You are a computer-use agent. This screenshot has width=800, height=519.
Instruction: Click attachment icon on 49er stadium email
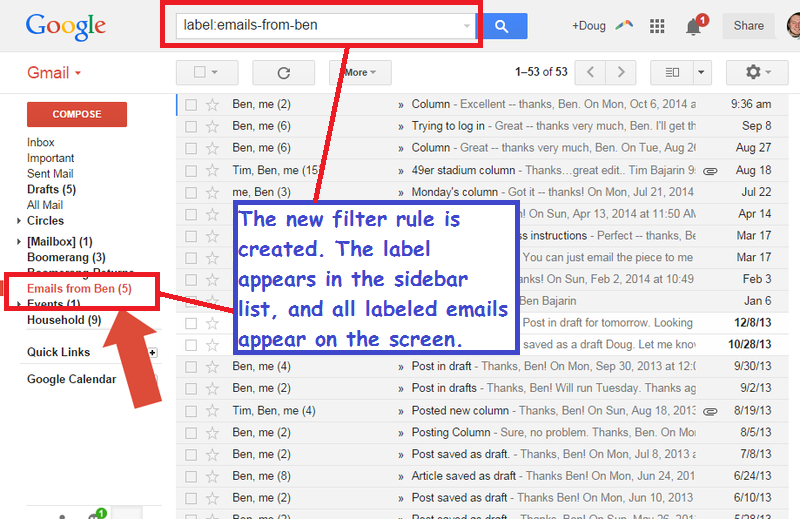pyautogui.click(x=710, y=171)
